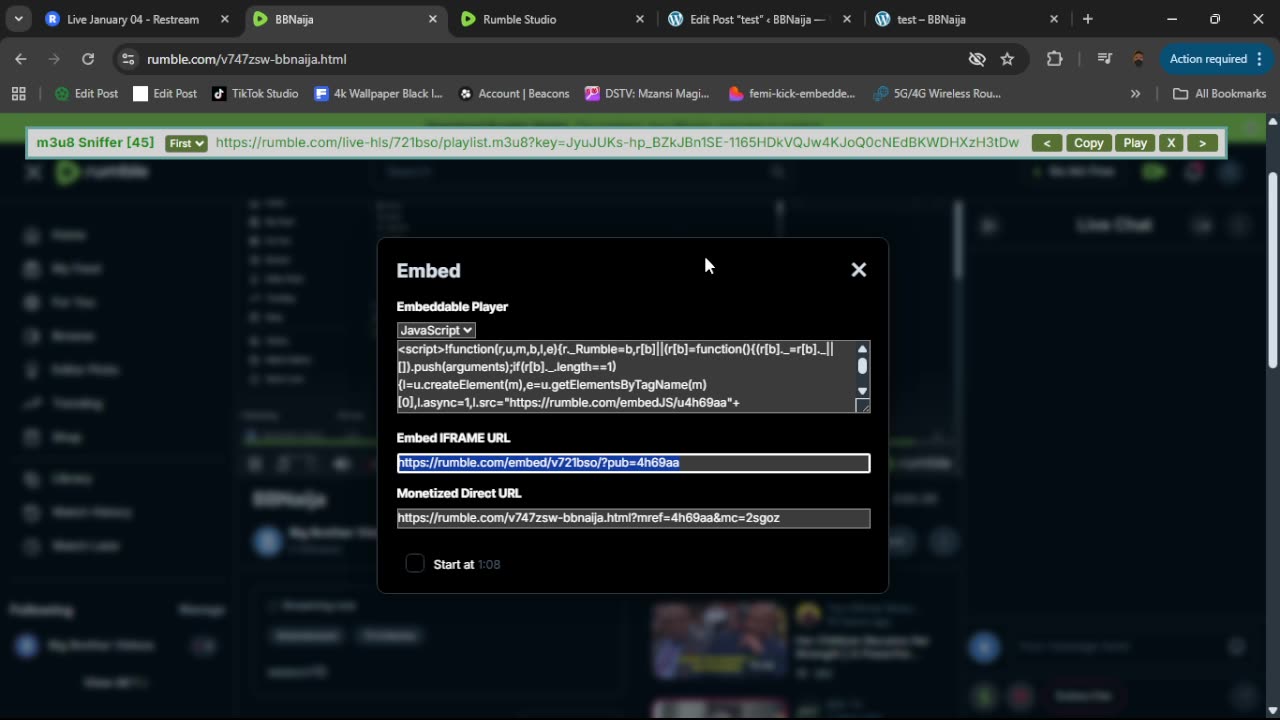Open the JavaScript player type dropdown
Image resolution: width=1280 pixels, height=720 pixels.
point(436,330)
